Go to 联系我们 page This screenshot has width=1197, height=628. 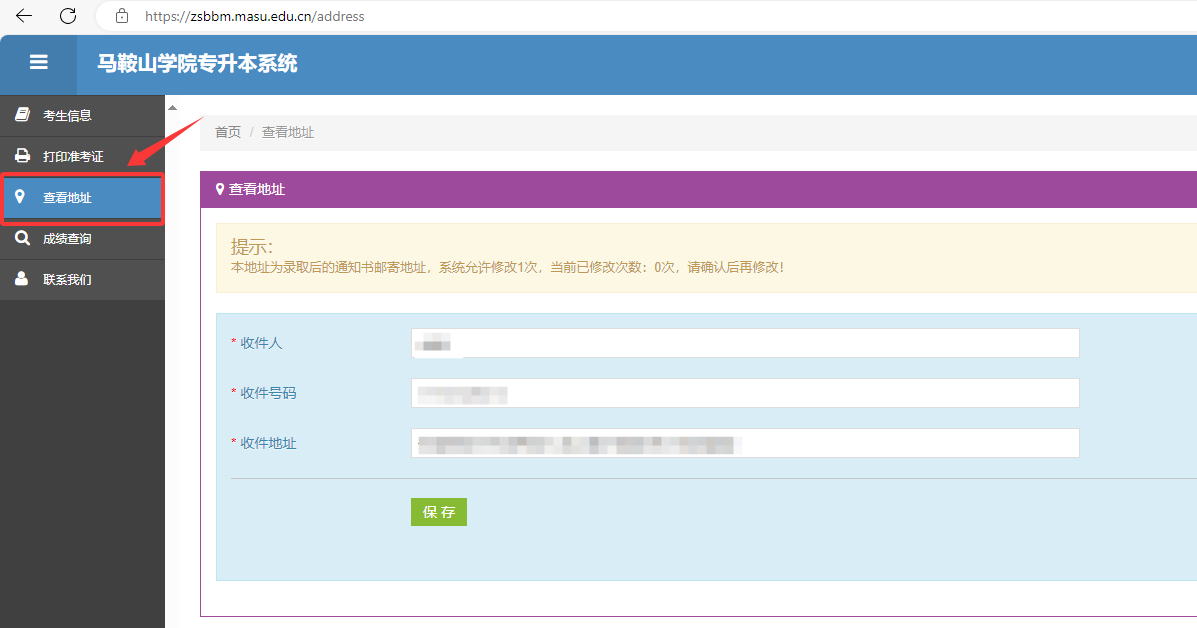pyautogui.click(x=67, y=280)
